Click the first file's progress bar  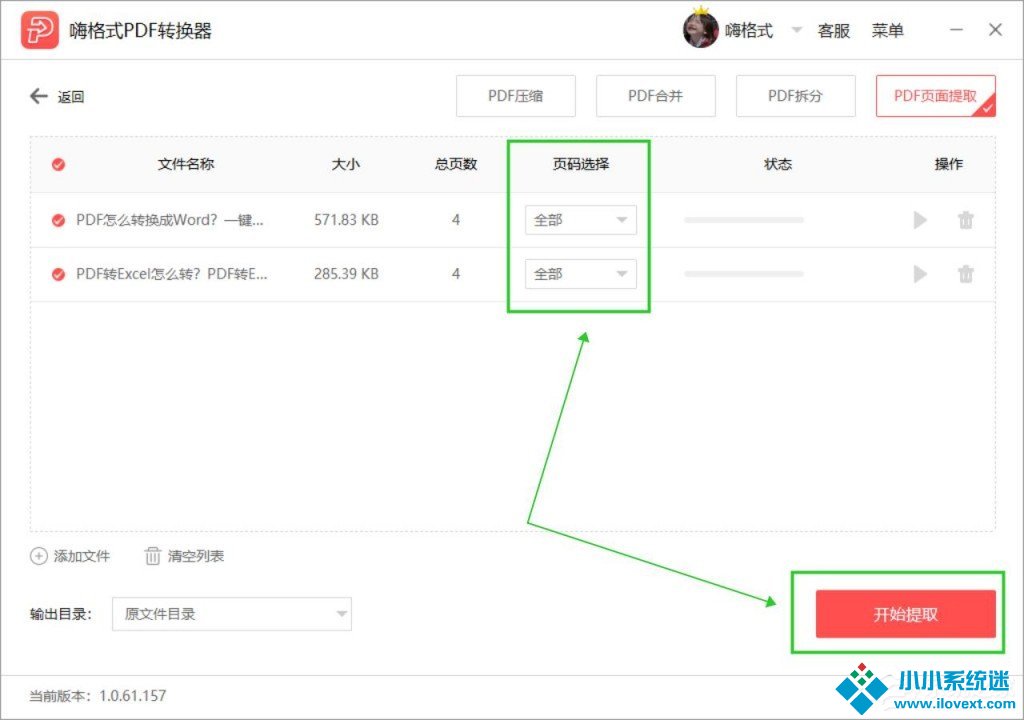point(743,220)
